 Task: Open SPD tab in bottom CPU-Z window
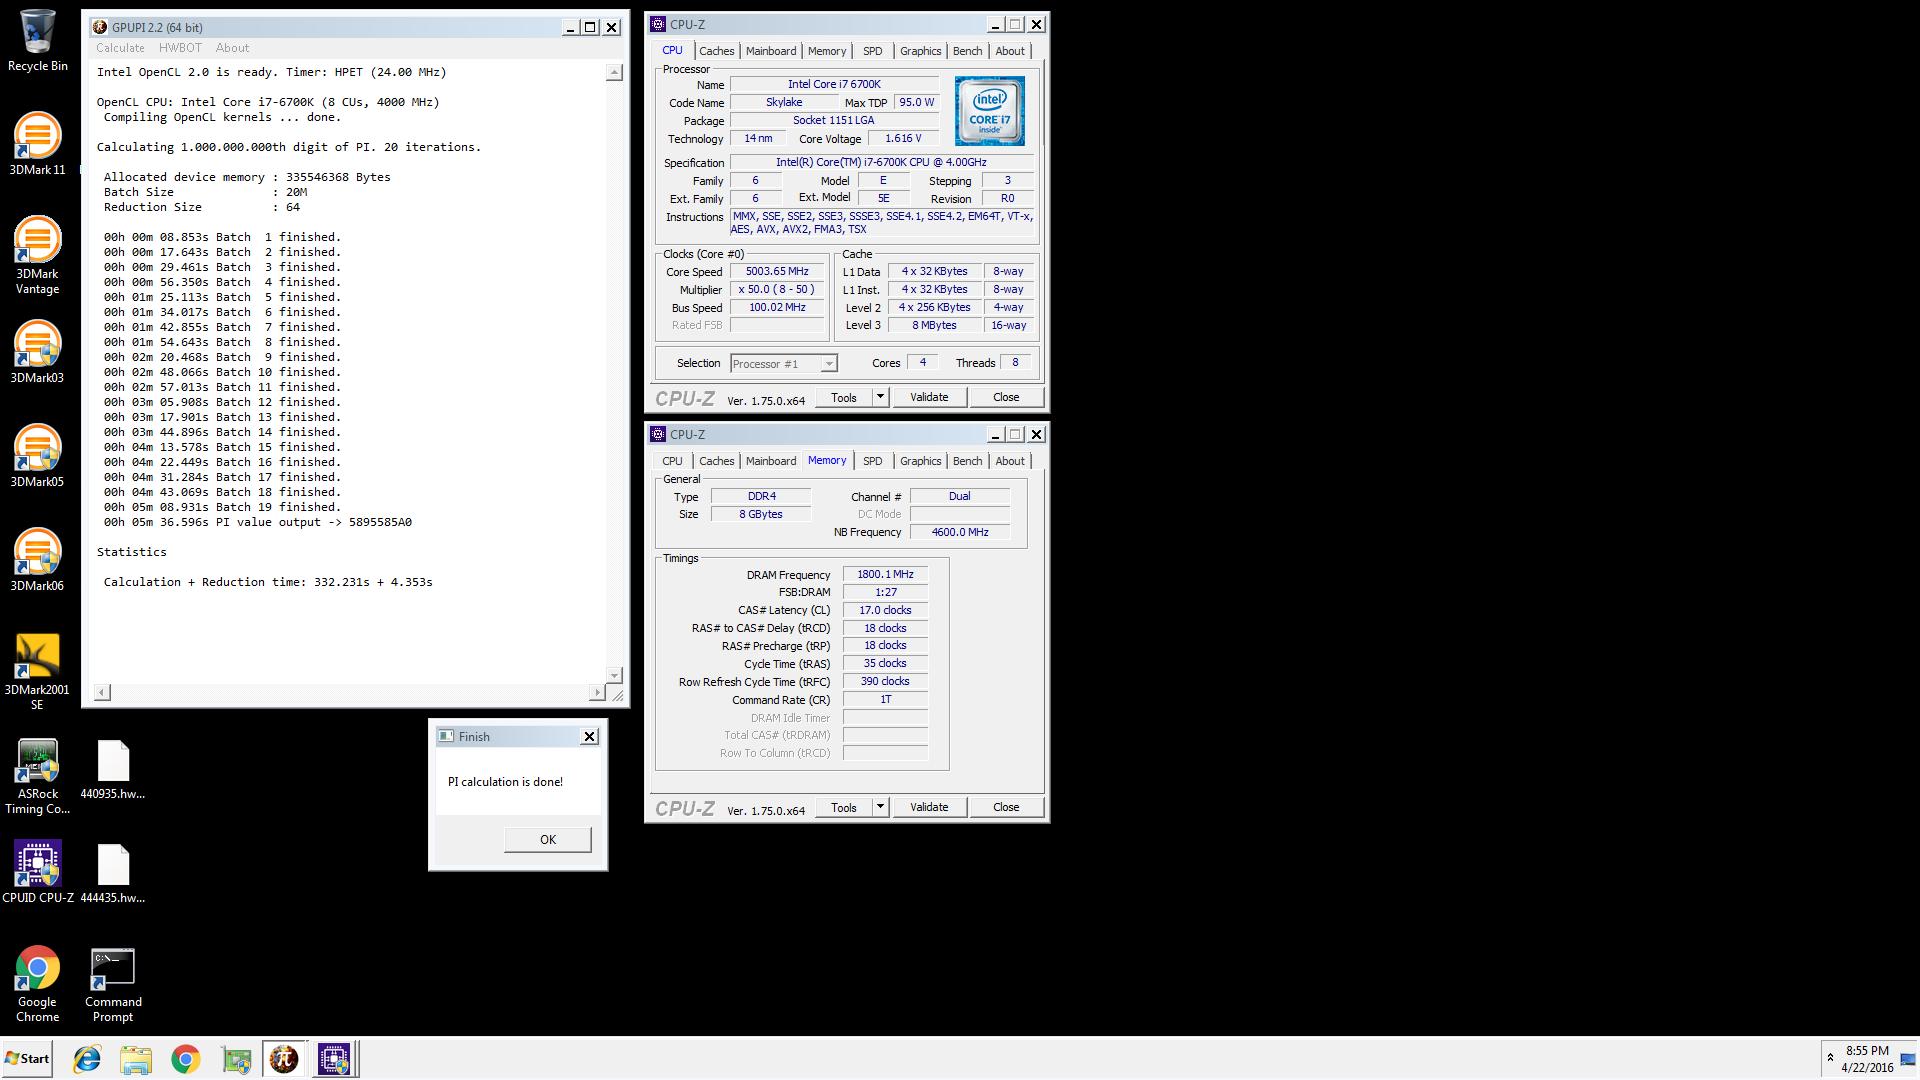[x=873, y=461]
